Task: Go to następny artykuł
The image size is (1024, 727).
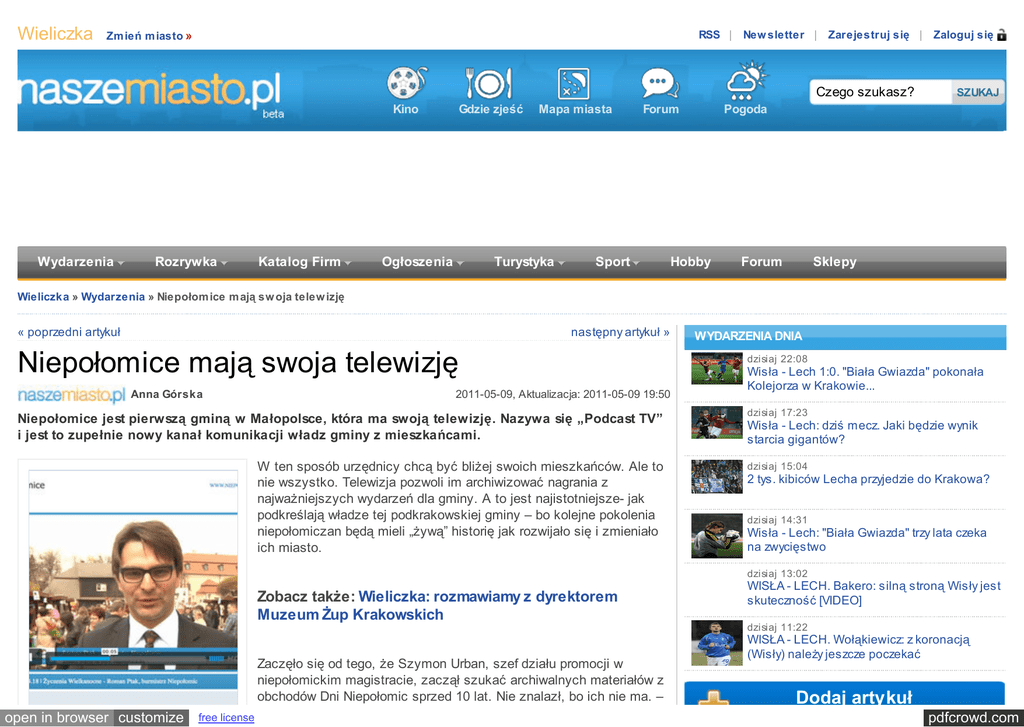Action: pyautogui.click(x=619, y=332)
